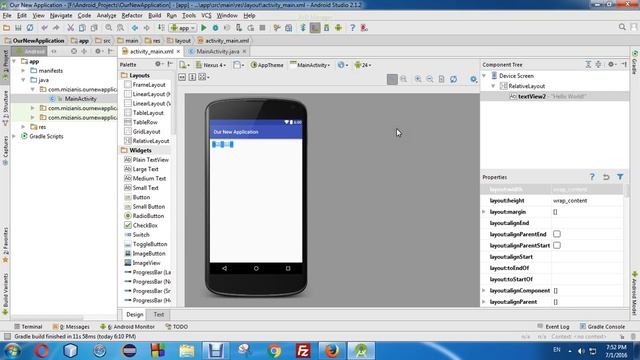Open the Terminal tool window
Screen dimensions: 640x360
[28, 327]
